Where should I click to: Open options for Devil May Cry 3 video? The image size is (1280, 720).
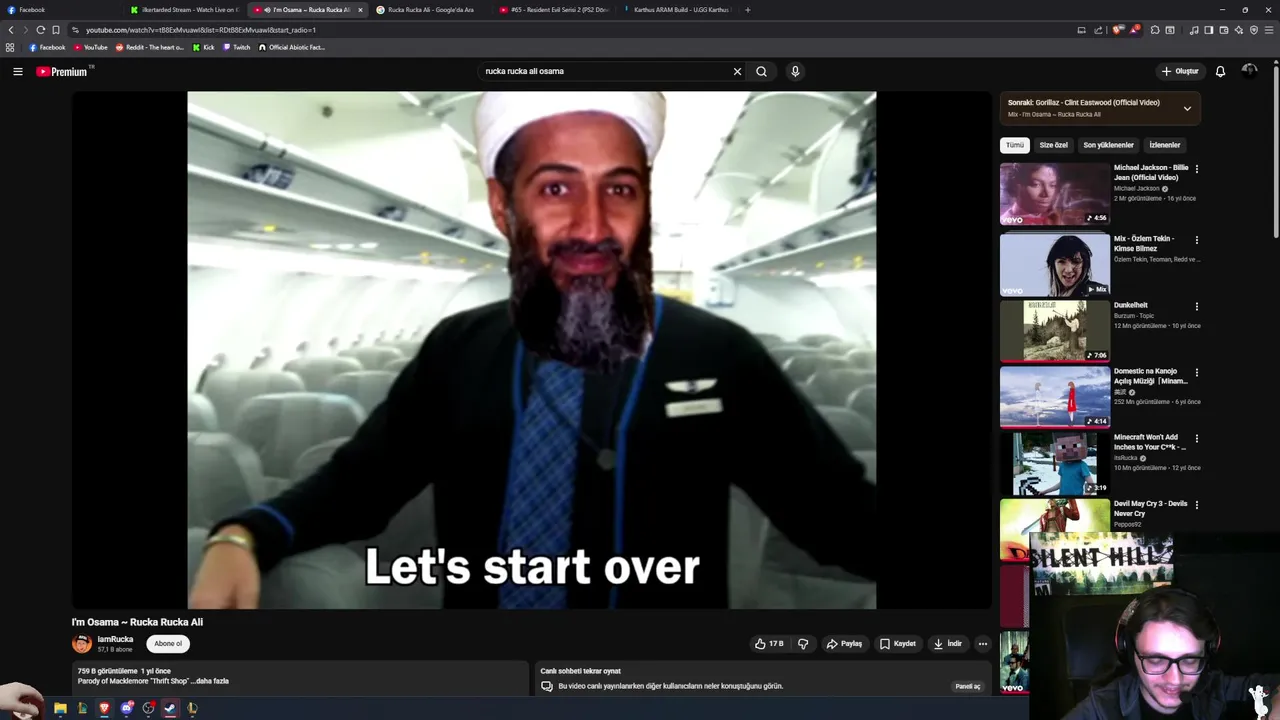coord(1196,504)
